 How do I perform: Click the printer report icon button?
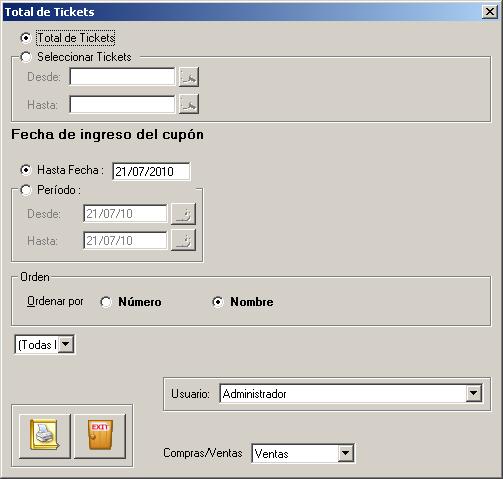tap(45, 436)
